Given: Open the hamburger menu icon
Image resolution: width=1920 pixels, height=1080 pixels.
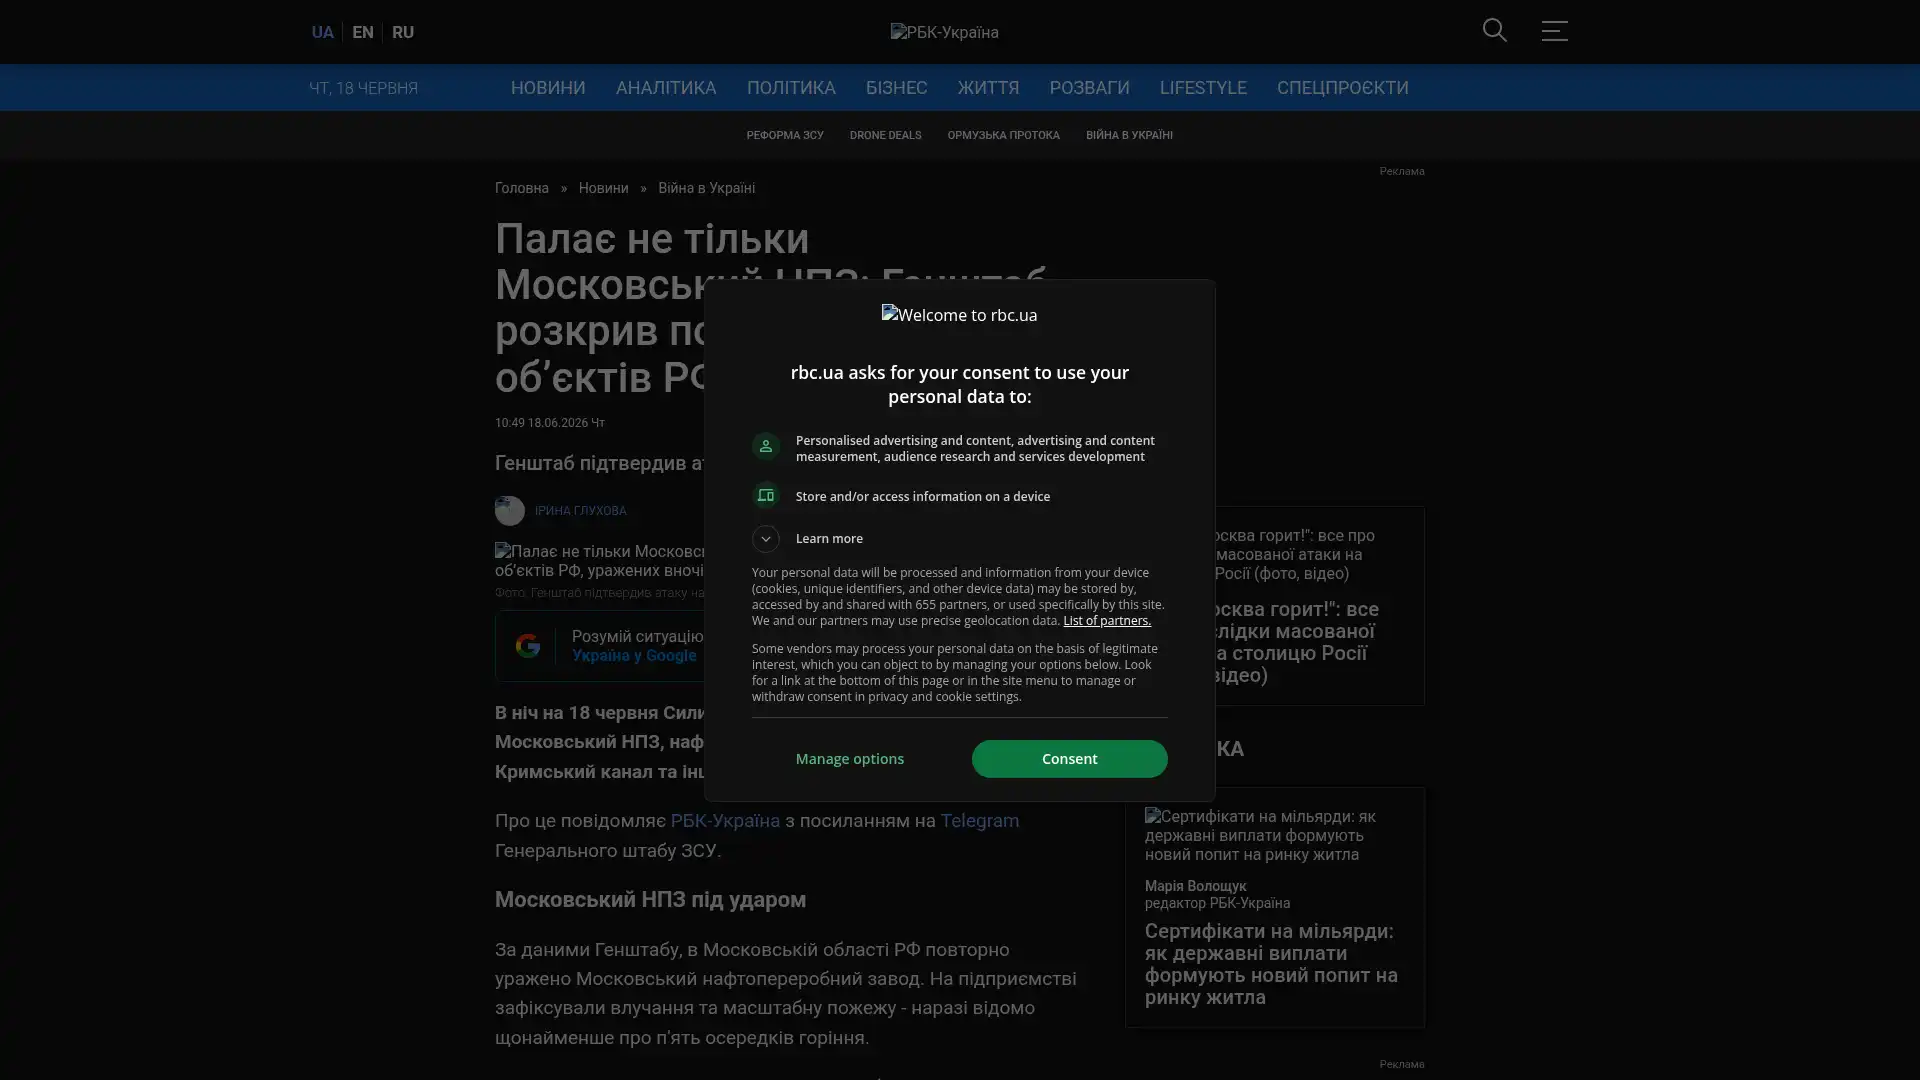Looking at the screenshot, I should click(x=1554, y=31).
